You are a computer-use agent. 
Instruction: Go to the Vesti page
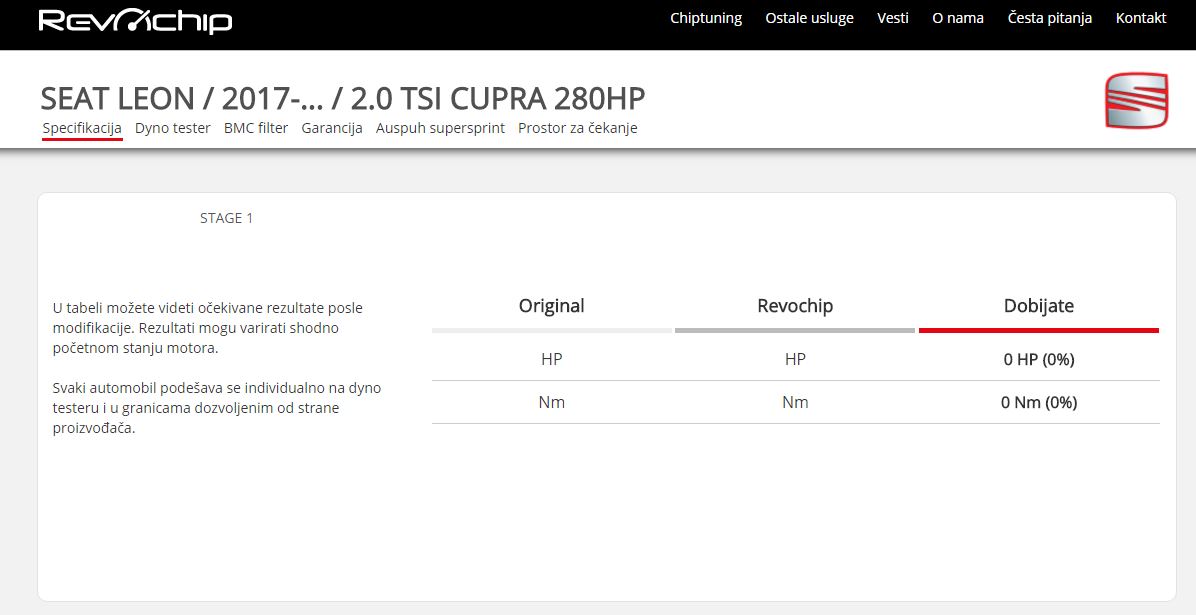coord(892,18)
